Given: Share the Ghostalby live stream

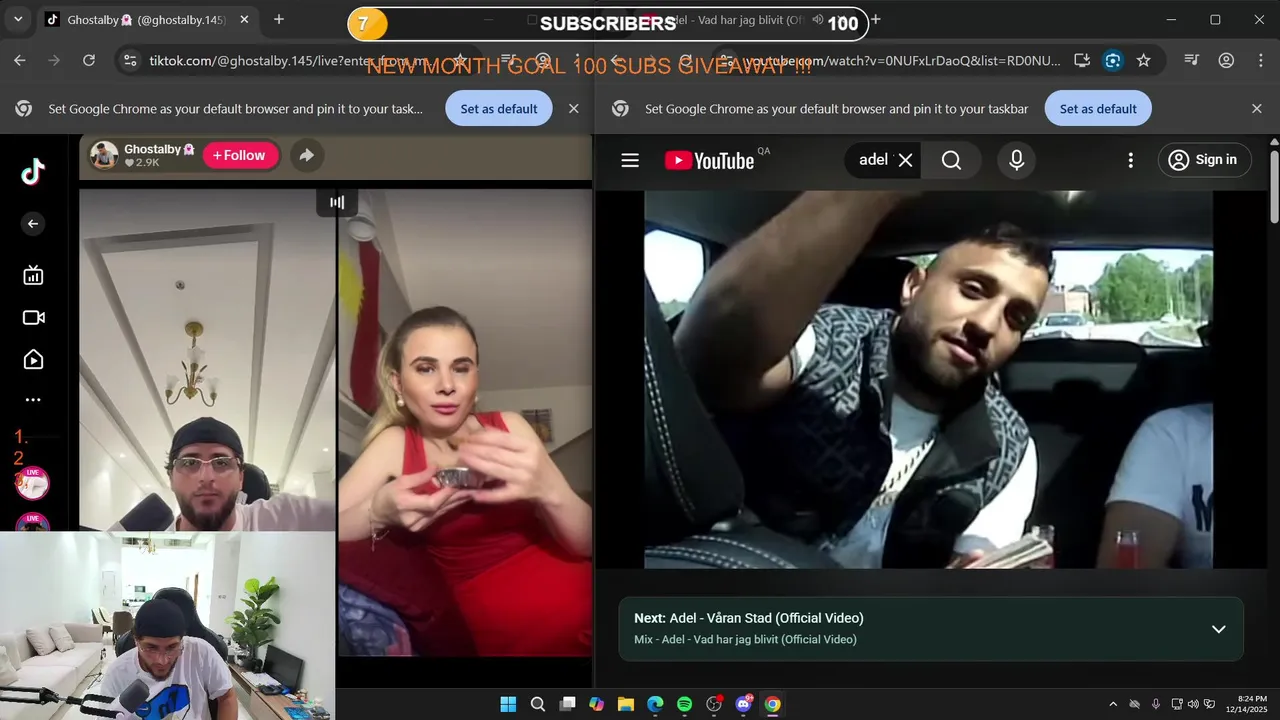Looking at the screenshot, I should (307, 155).
